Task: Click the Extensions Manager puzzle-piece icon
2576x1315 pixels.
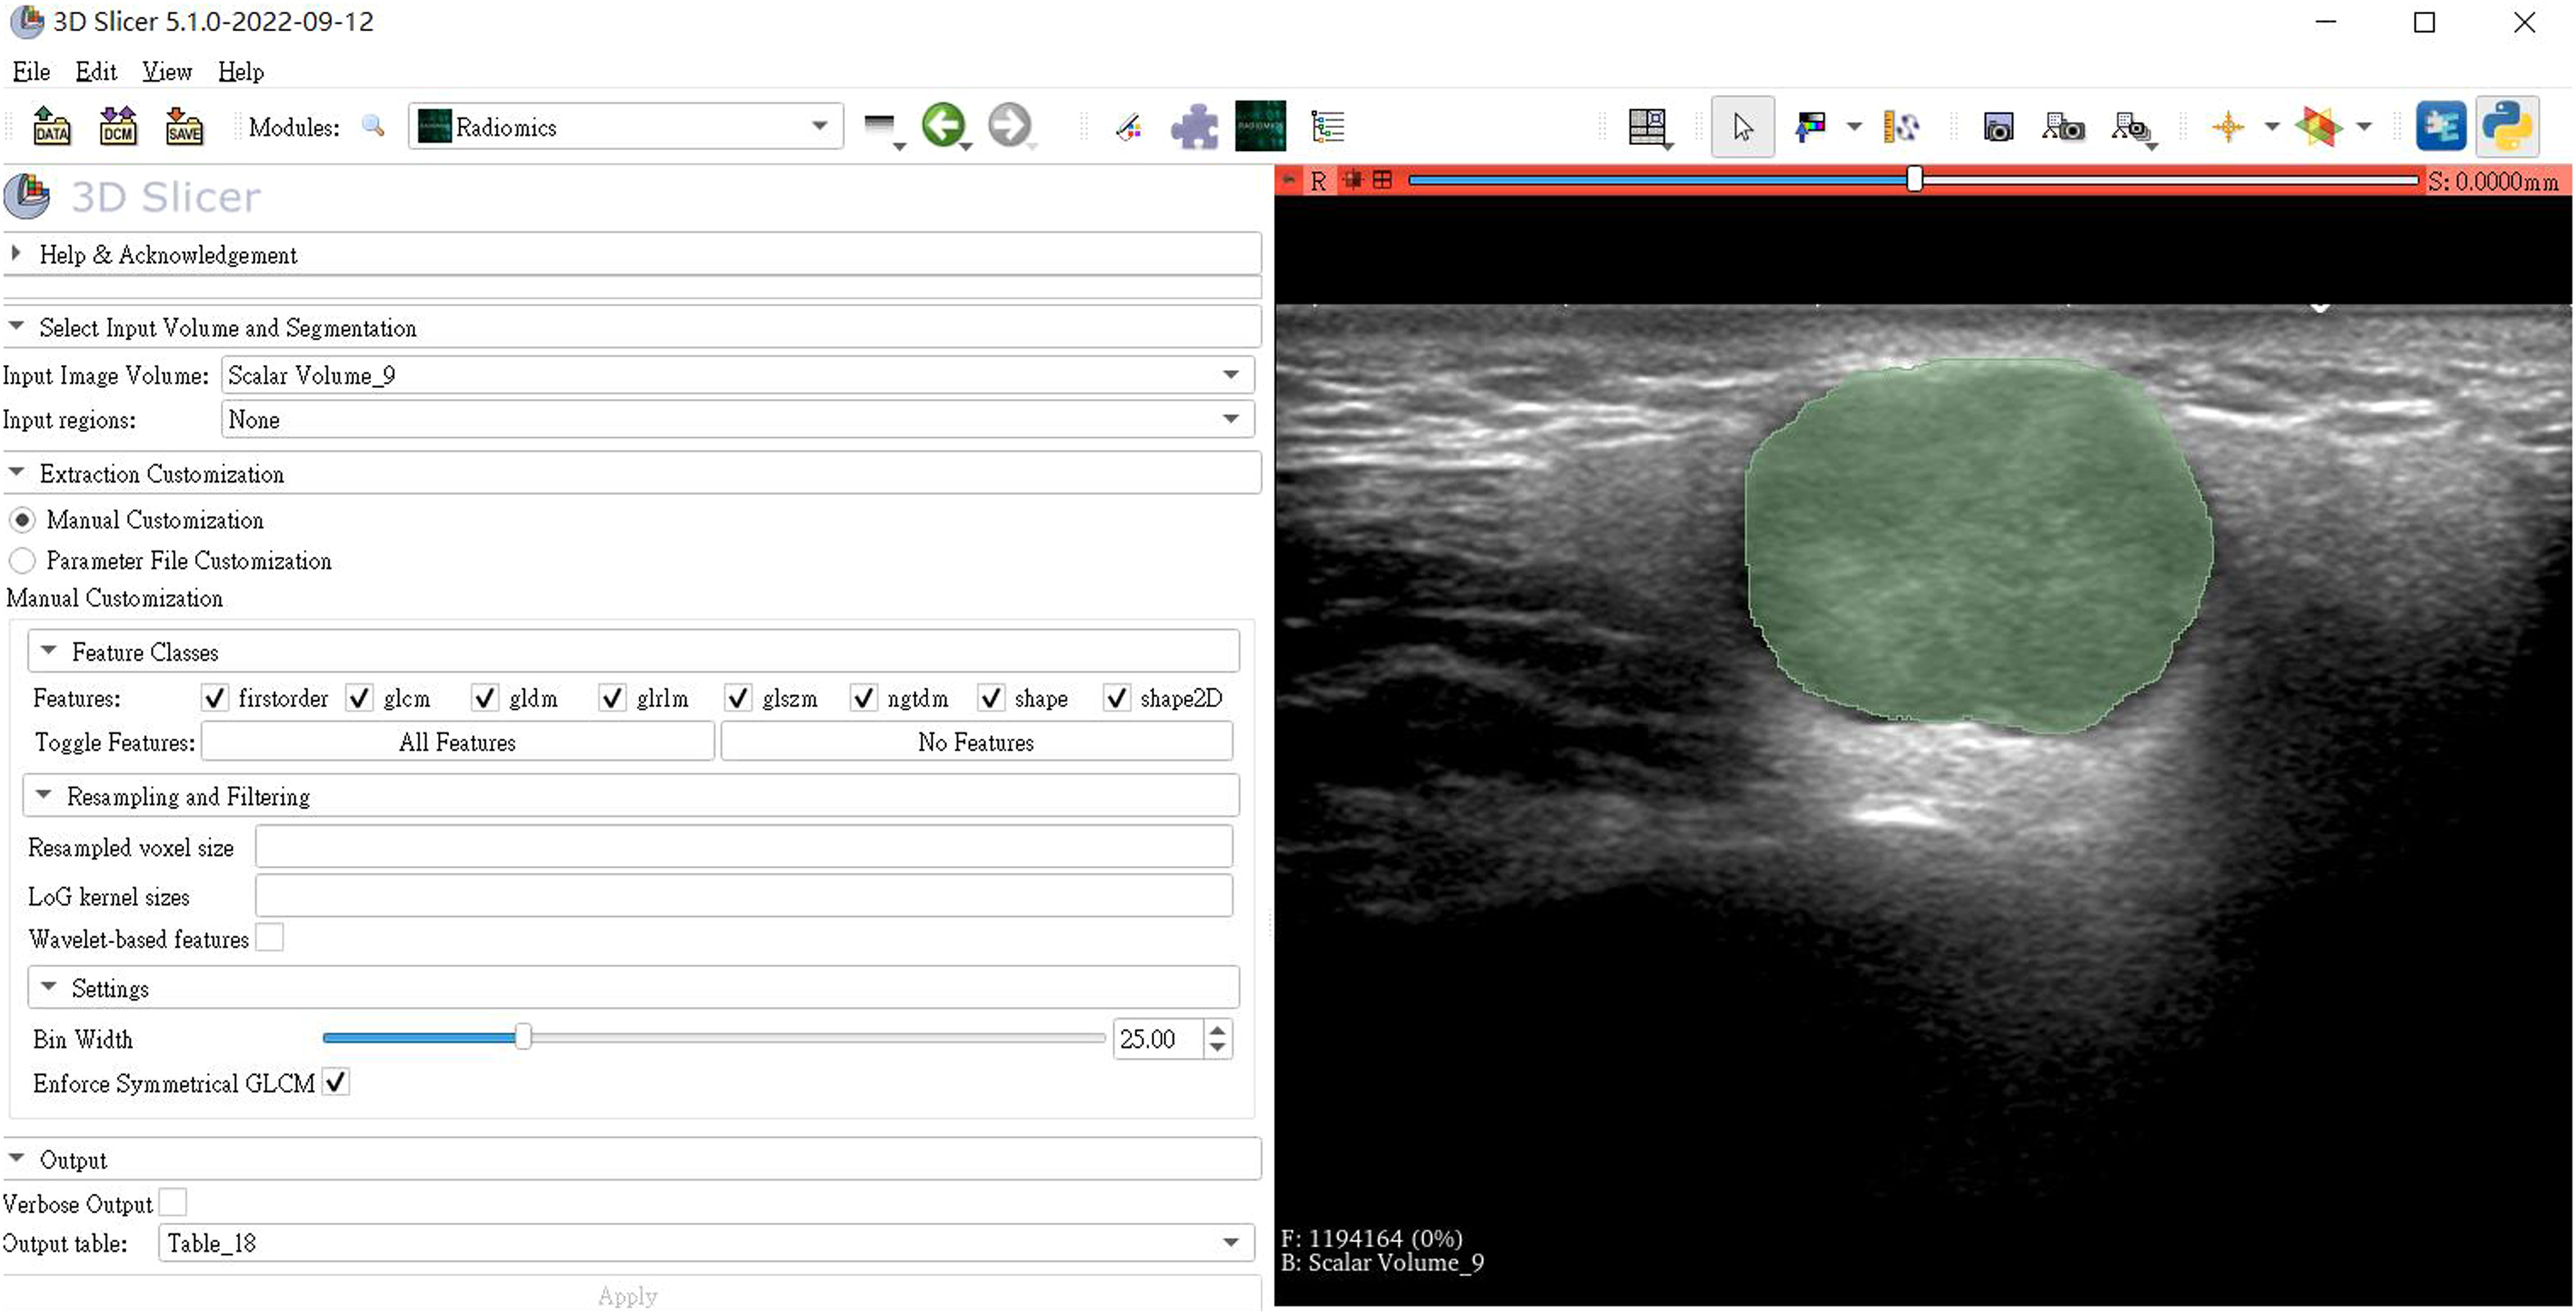Action: (x=1194, y=127)
